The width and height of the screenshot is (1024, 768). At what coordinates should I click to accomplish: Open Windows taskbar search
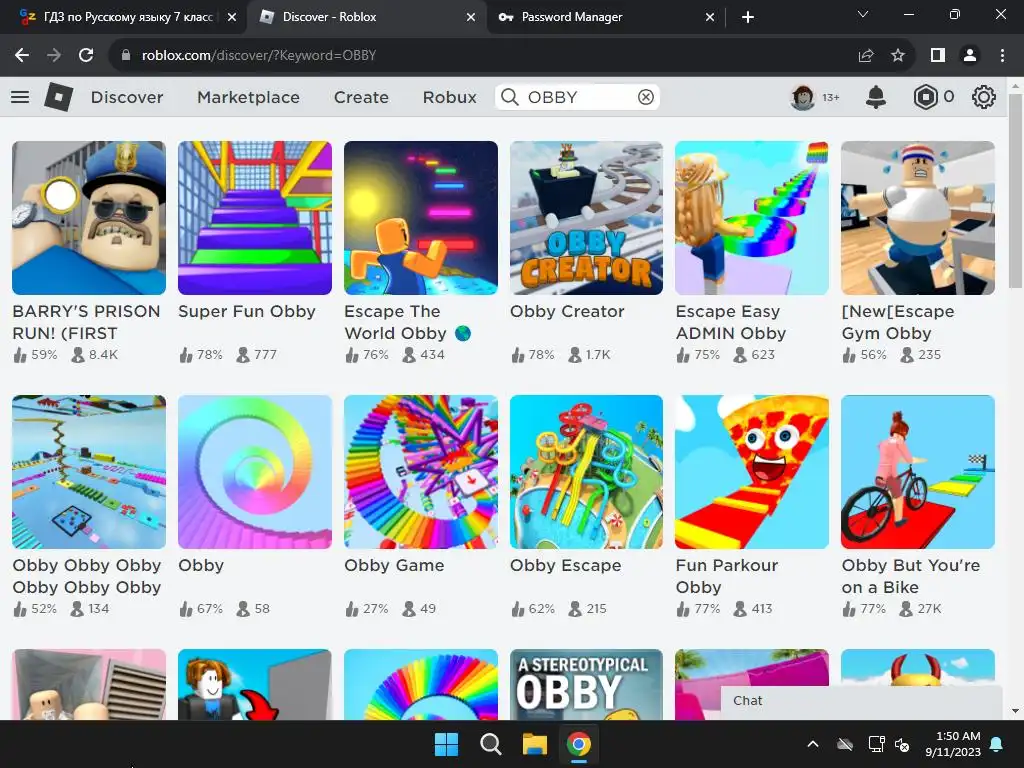click(x=490, y=744)
